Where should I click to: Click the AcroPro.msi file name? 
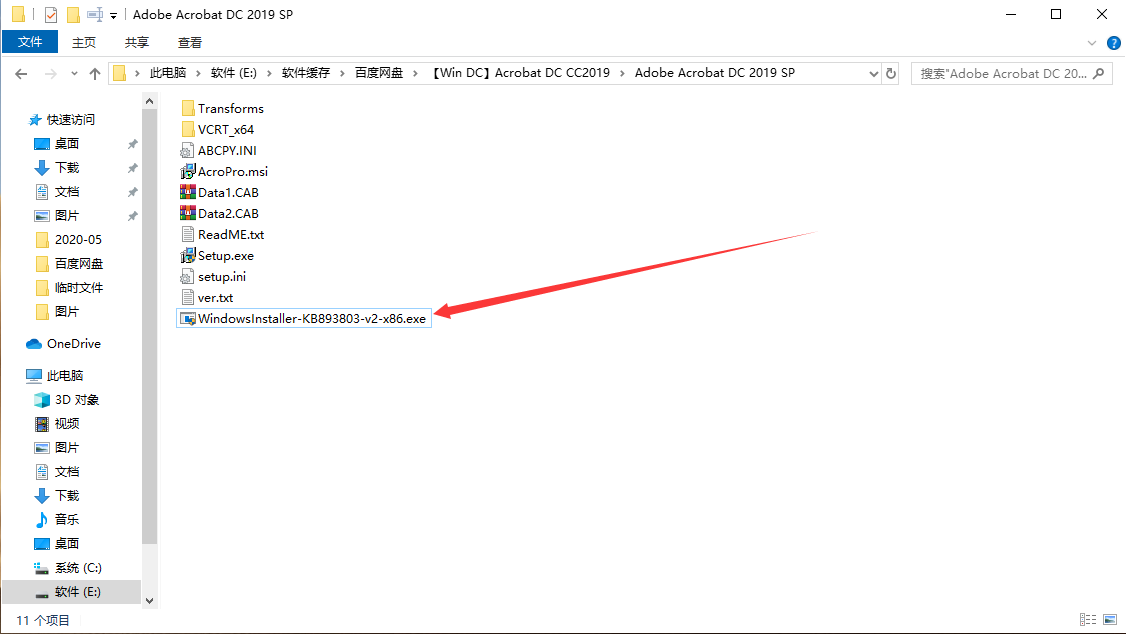(233, 172)
